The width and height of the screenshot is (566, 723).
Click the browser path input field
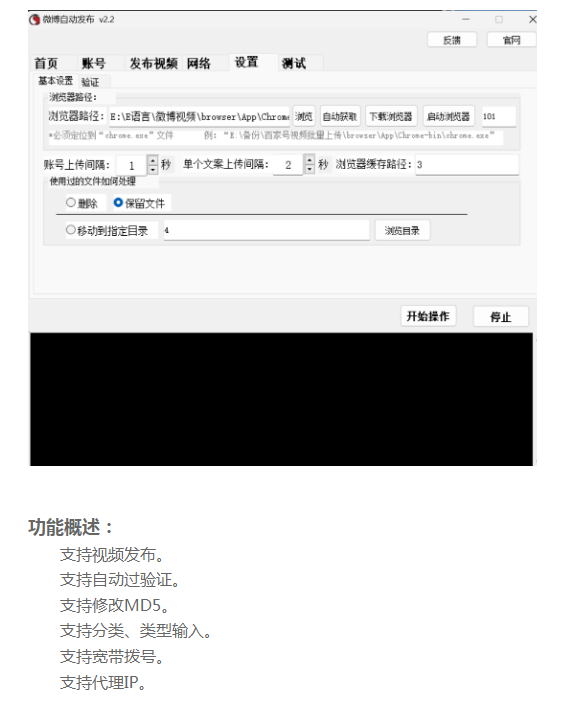tap(200, 117)
